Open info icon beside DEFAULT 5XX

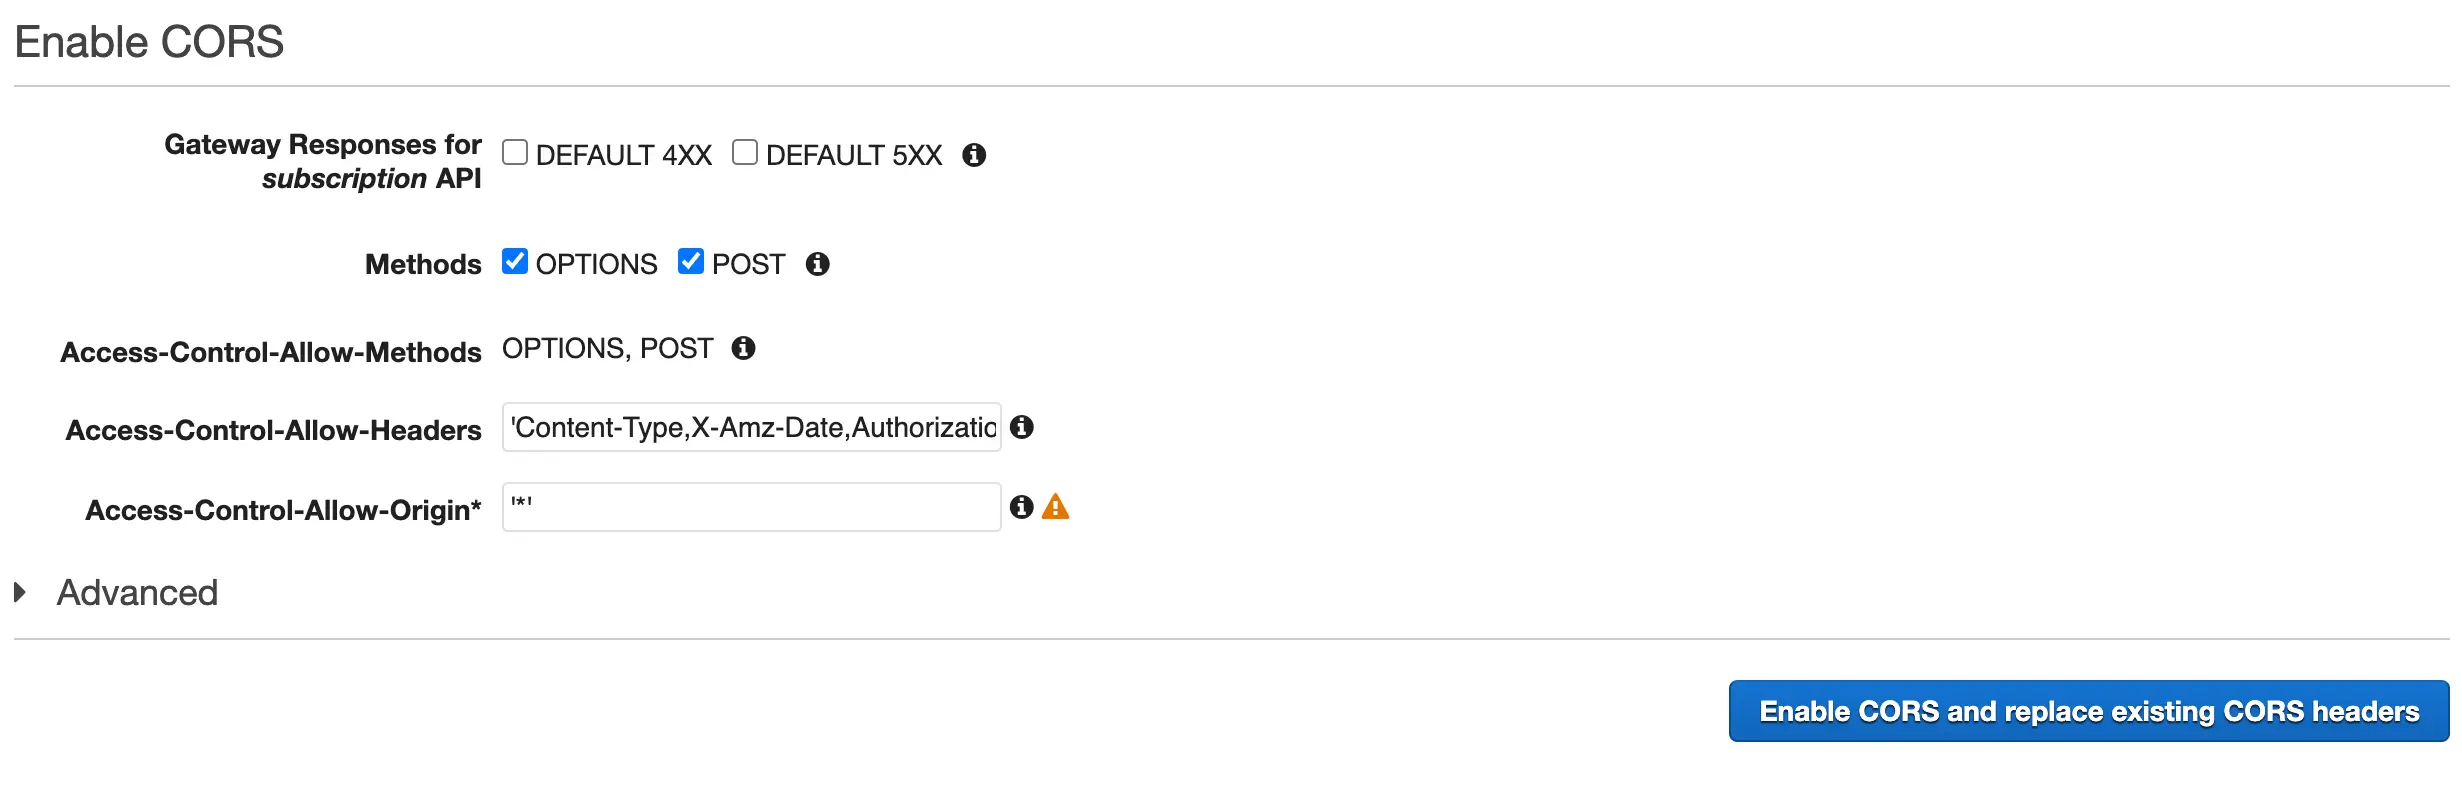click(x=974, y=155)
